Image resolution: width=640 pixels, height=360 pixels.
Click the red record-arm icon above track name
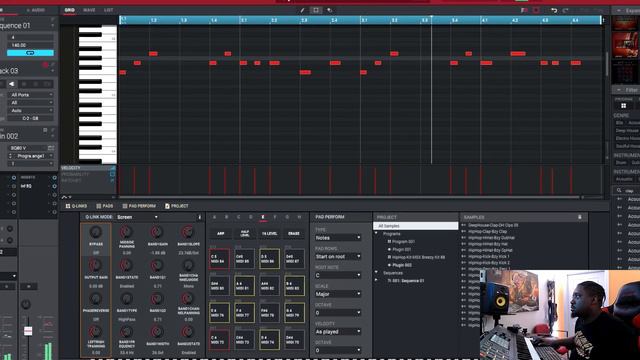[45, 64]
